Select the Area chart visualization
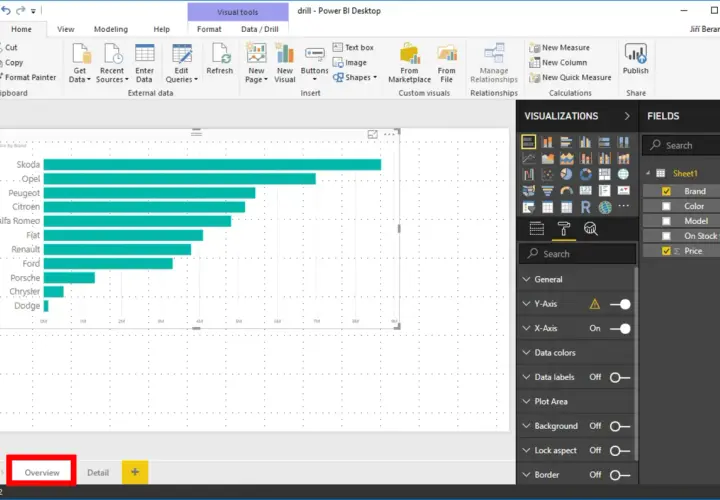The height and width of the screenshot is (500, 720). 547,158
